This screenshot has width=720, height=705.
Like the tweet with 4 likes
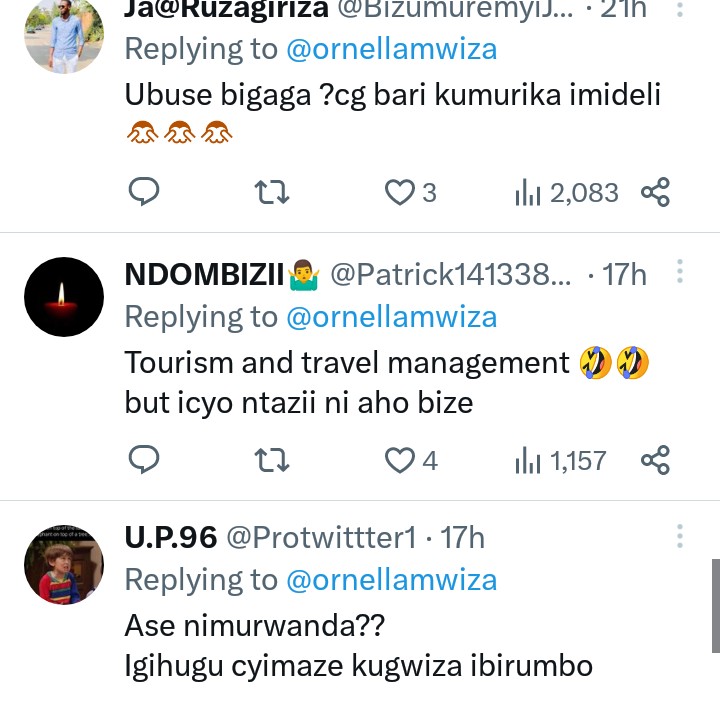click(x=400, y=460)
